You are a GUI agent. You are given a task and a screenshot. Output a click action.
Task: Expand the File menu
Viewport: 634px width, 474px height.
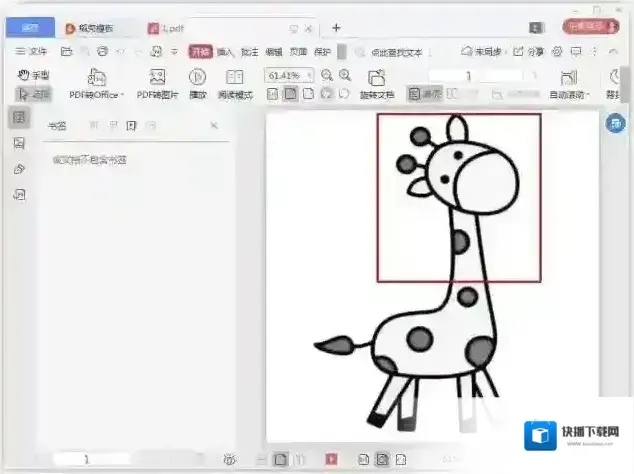pos(34,51)
